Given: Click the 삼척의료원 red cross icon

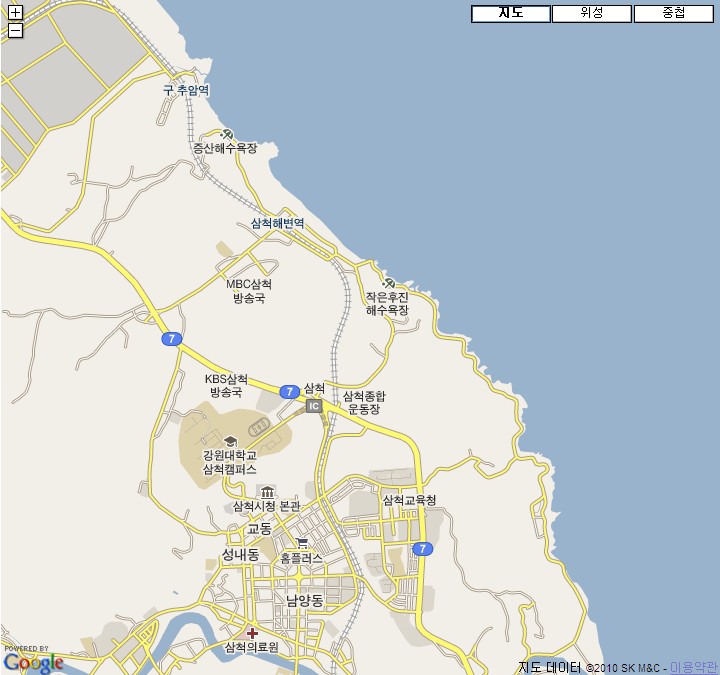Looking at the screenshot, I should 252,634.
